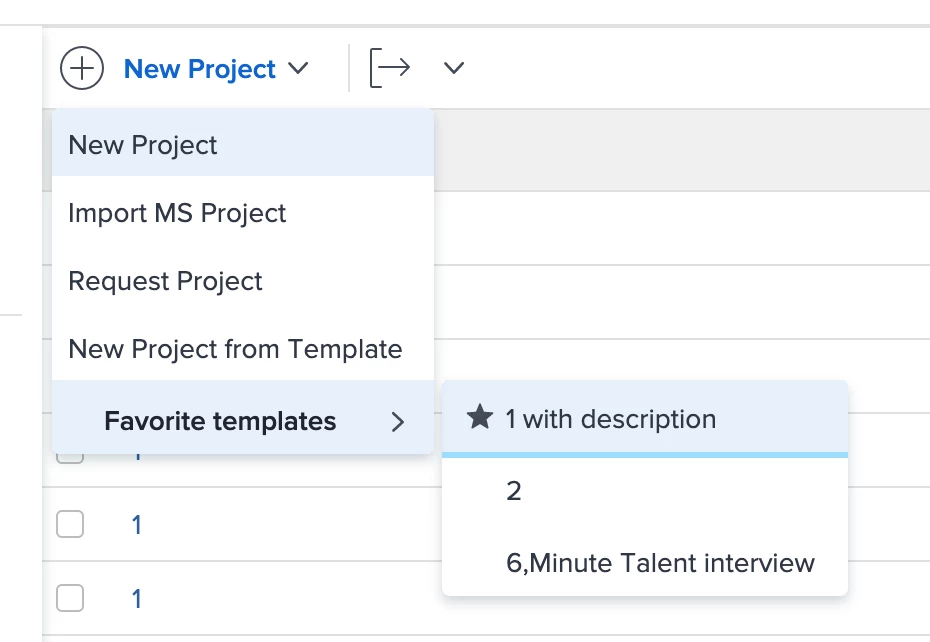Image resolution: width=930 pixels, height=642 pixels.
Task: Click the star icon beside 1 with description
Action: pyautogui.click(x=480, y=418)
